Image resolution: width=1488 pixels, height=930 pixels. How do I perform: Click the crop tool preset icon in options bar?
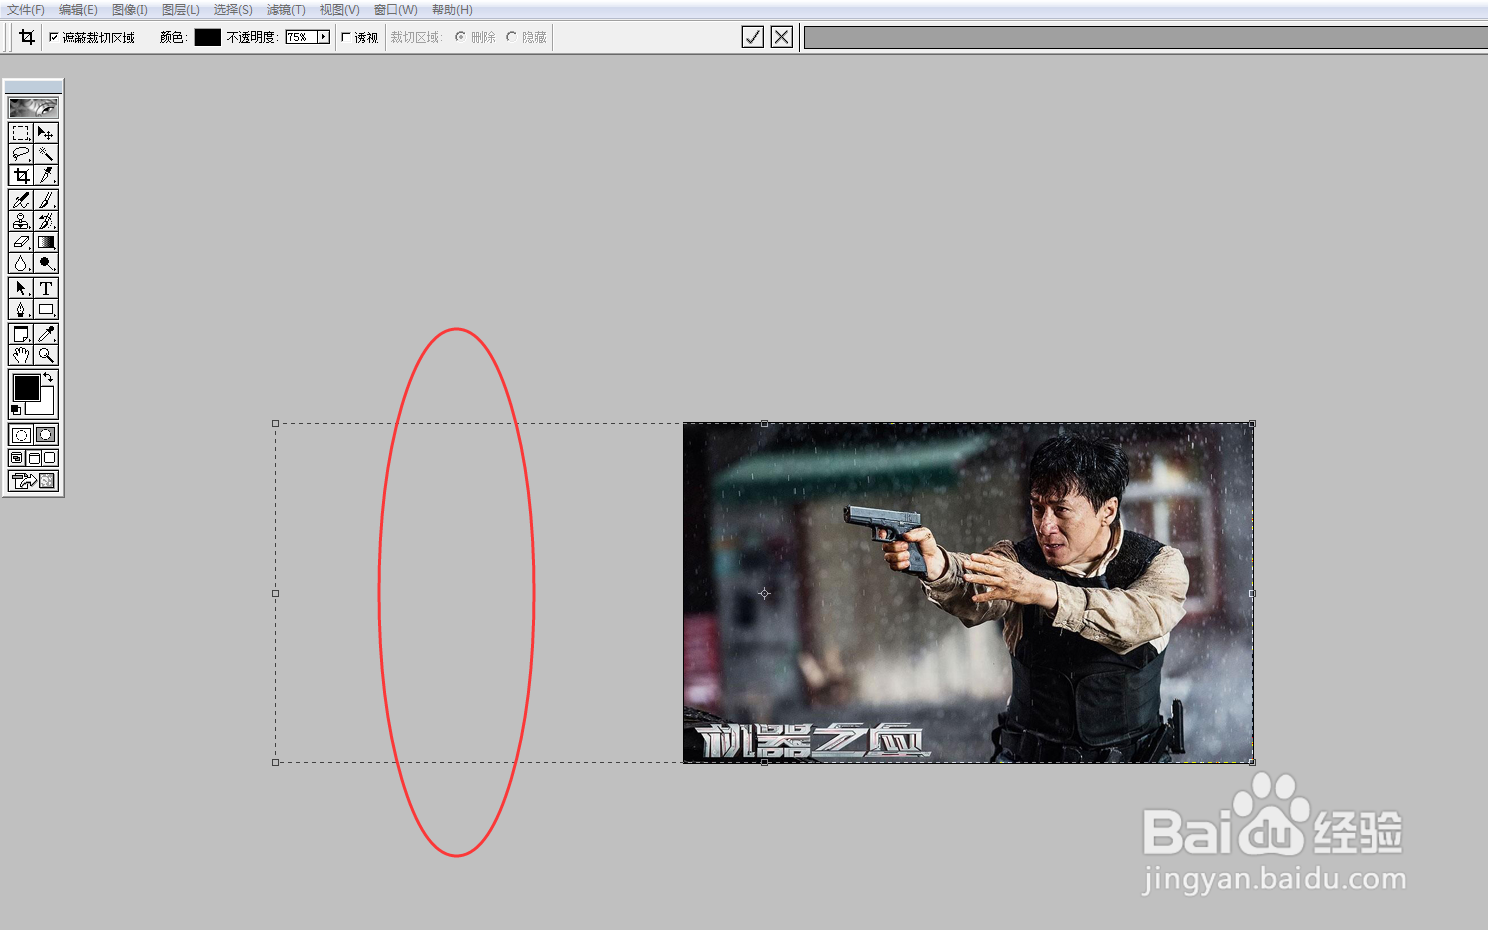coord(27,37)
